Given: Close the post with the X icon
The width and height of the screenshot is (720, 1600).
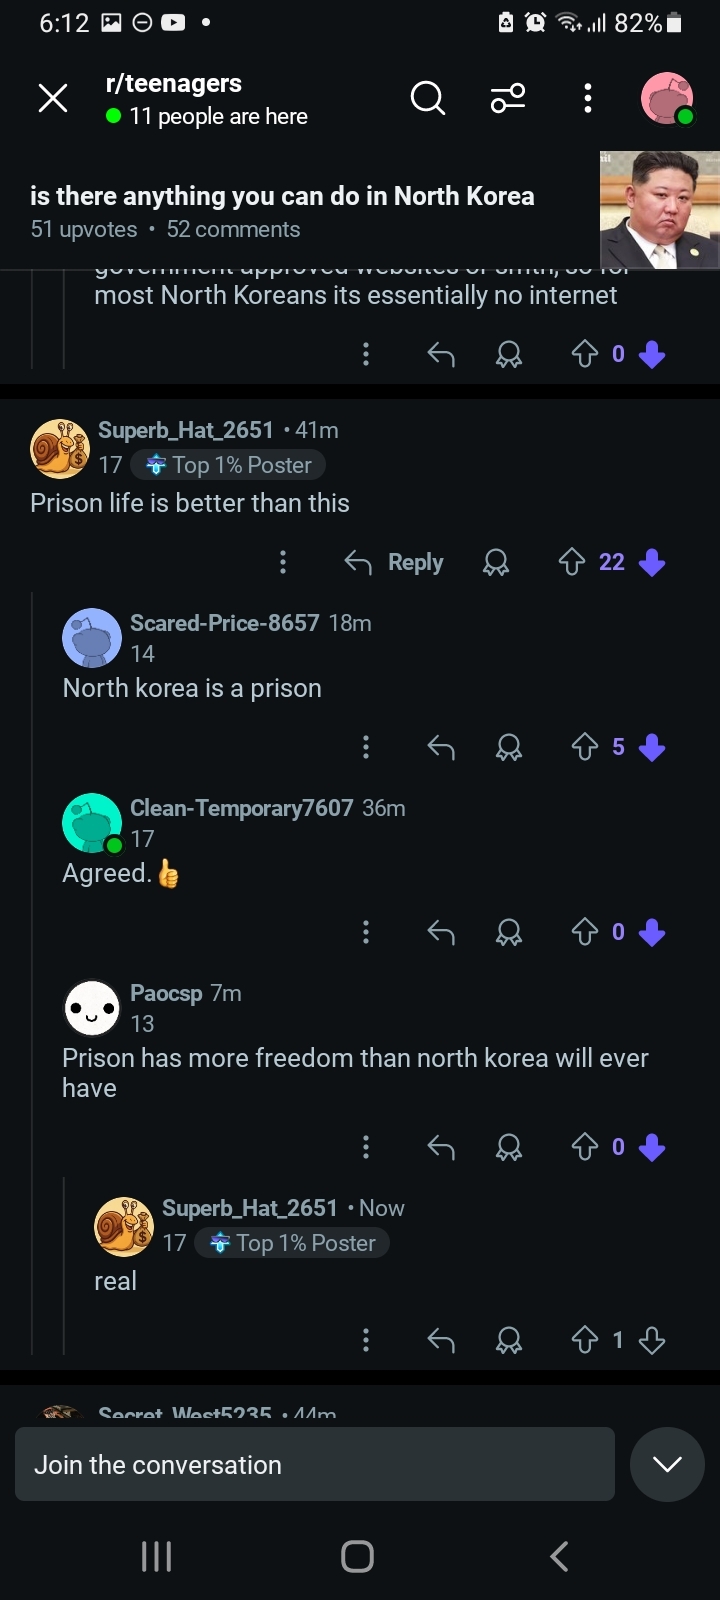Looking at the screenshot, I should (x=53, y=98).
